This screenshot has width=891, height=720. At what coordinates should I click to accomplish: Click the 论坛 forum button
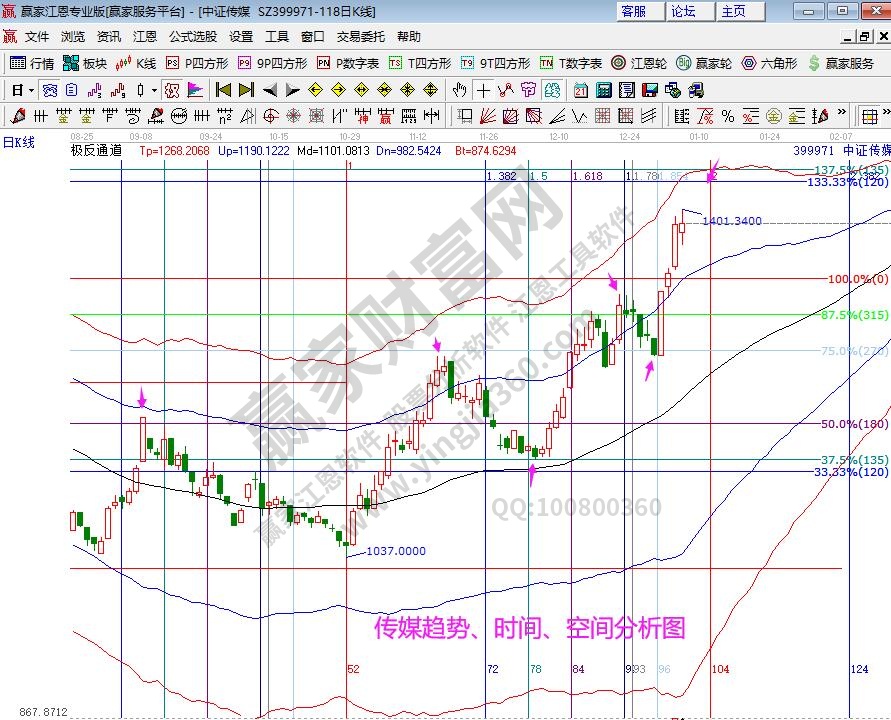683,11
